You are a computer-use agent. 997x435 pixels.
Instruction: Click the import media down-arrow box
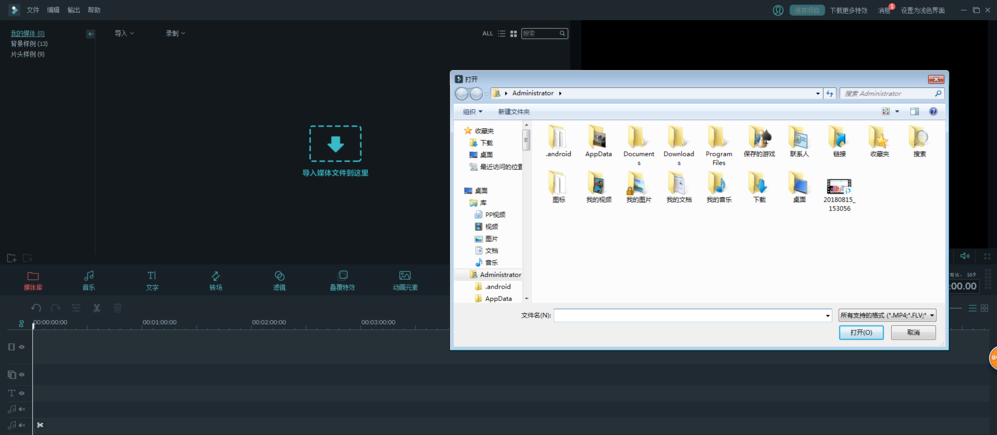(x=335, y=144)
